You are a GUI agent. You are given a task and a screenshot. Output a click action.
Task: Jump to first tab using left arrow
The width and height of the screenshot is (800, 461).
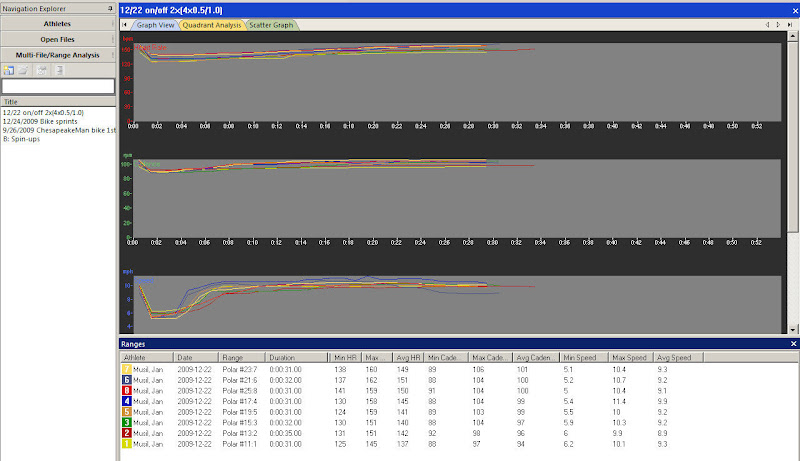124,22
